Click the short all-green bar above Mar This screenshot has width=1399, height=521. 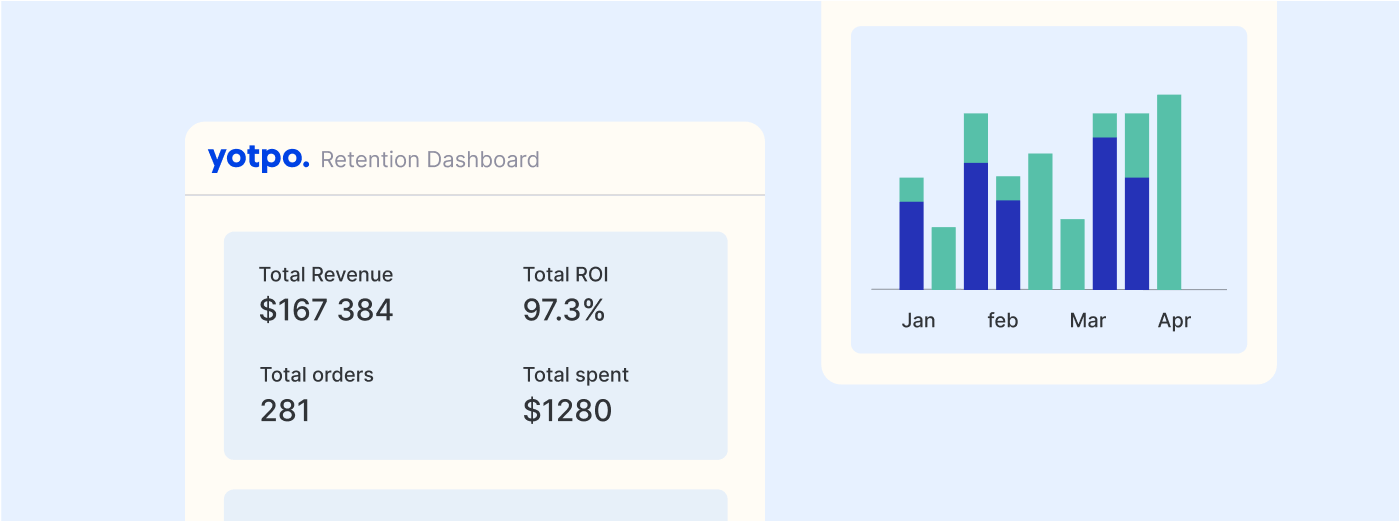click(x=1072, y=254)
